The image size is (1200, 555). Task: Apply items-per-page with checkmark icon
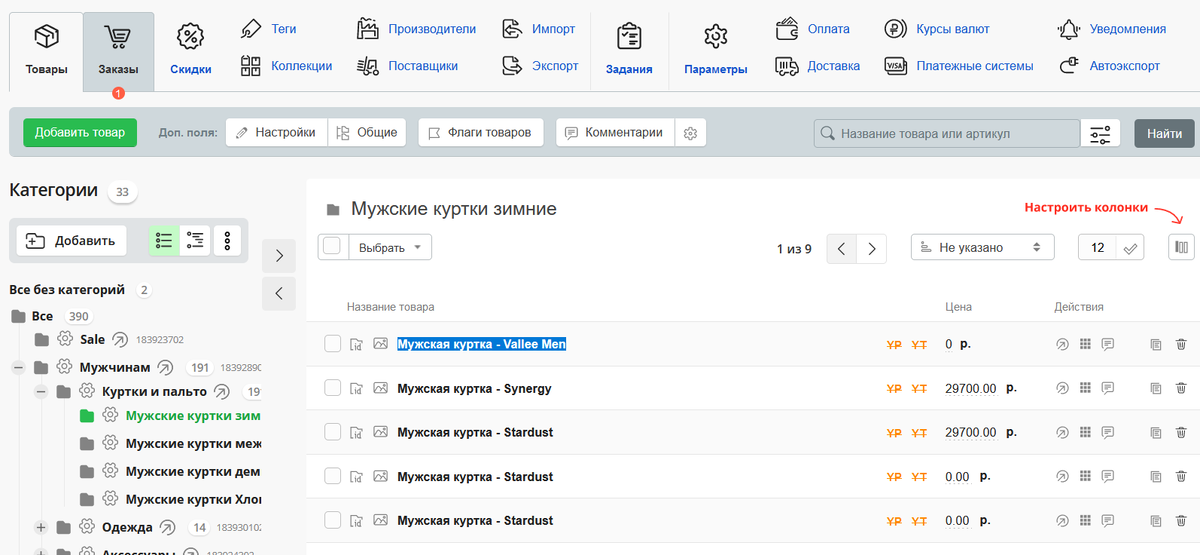click(x=1131, y=247)
